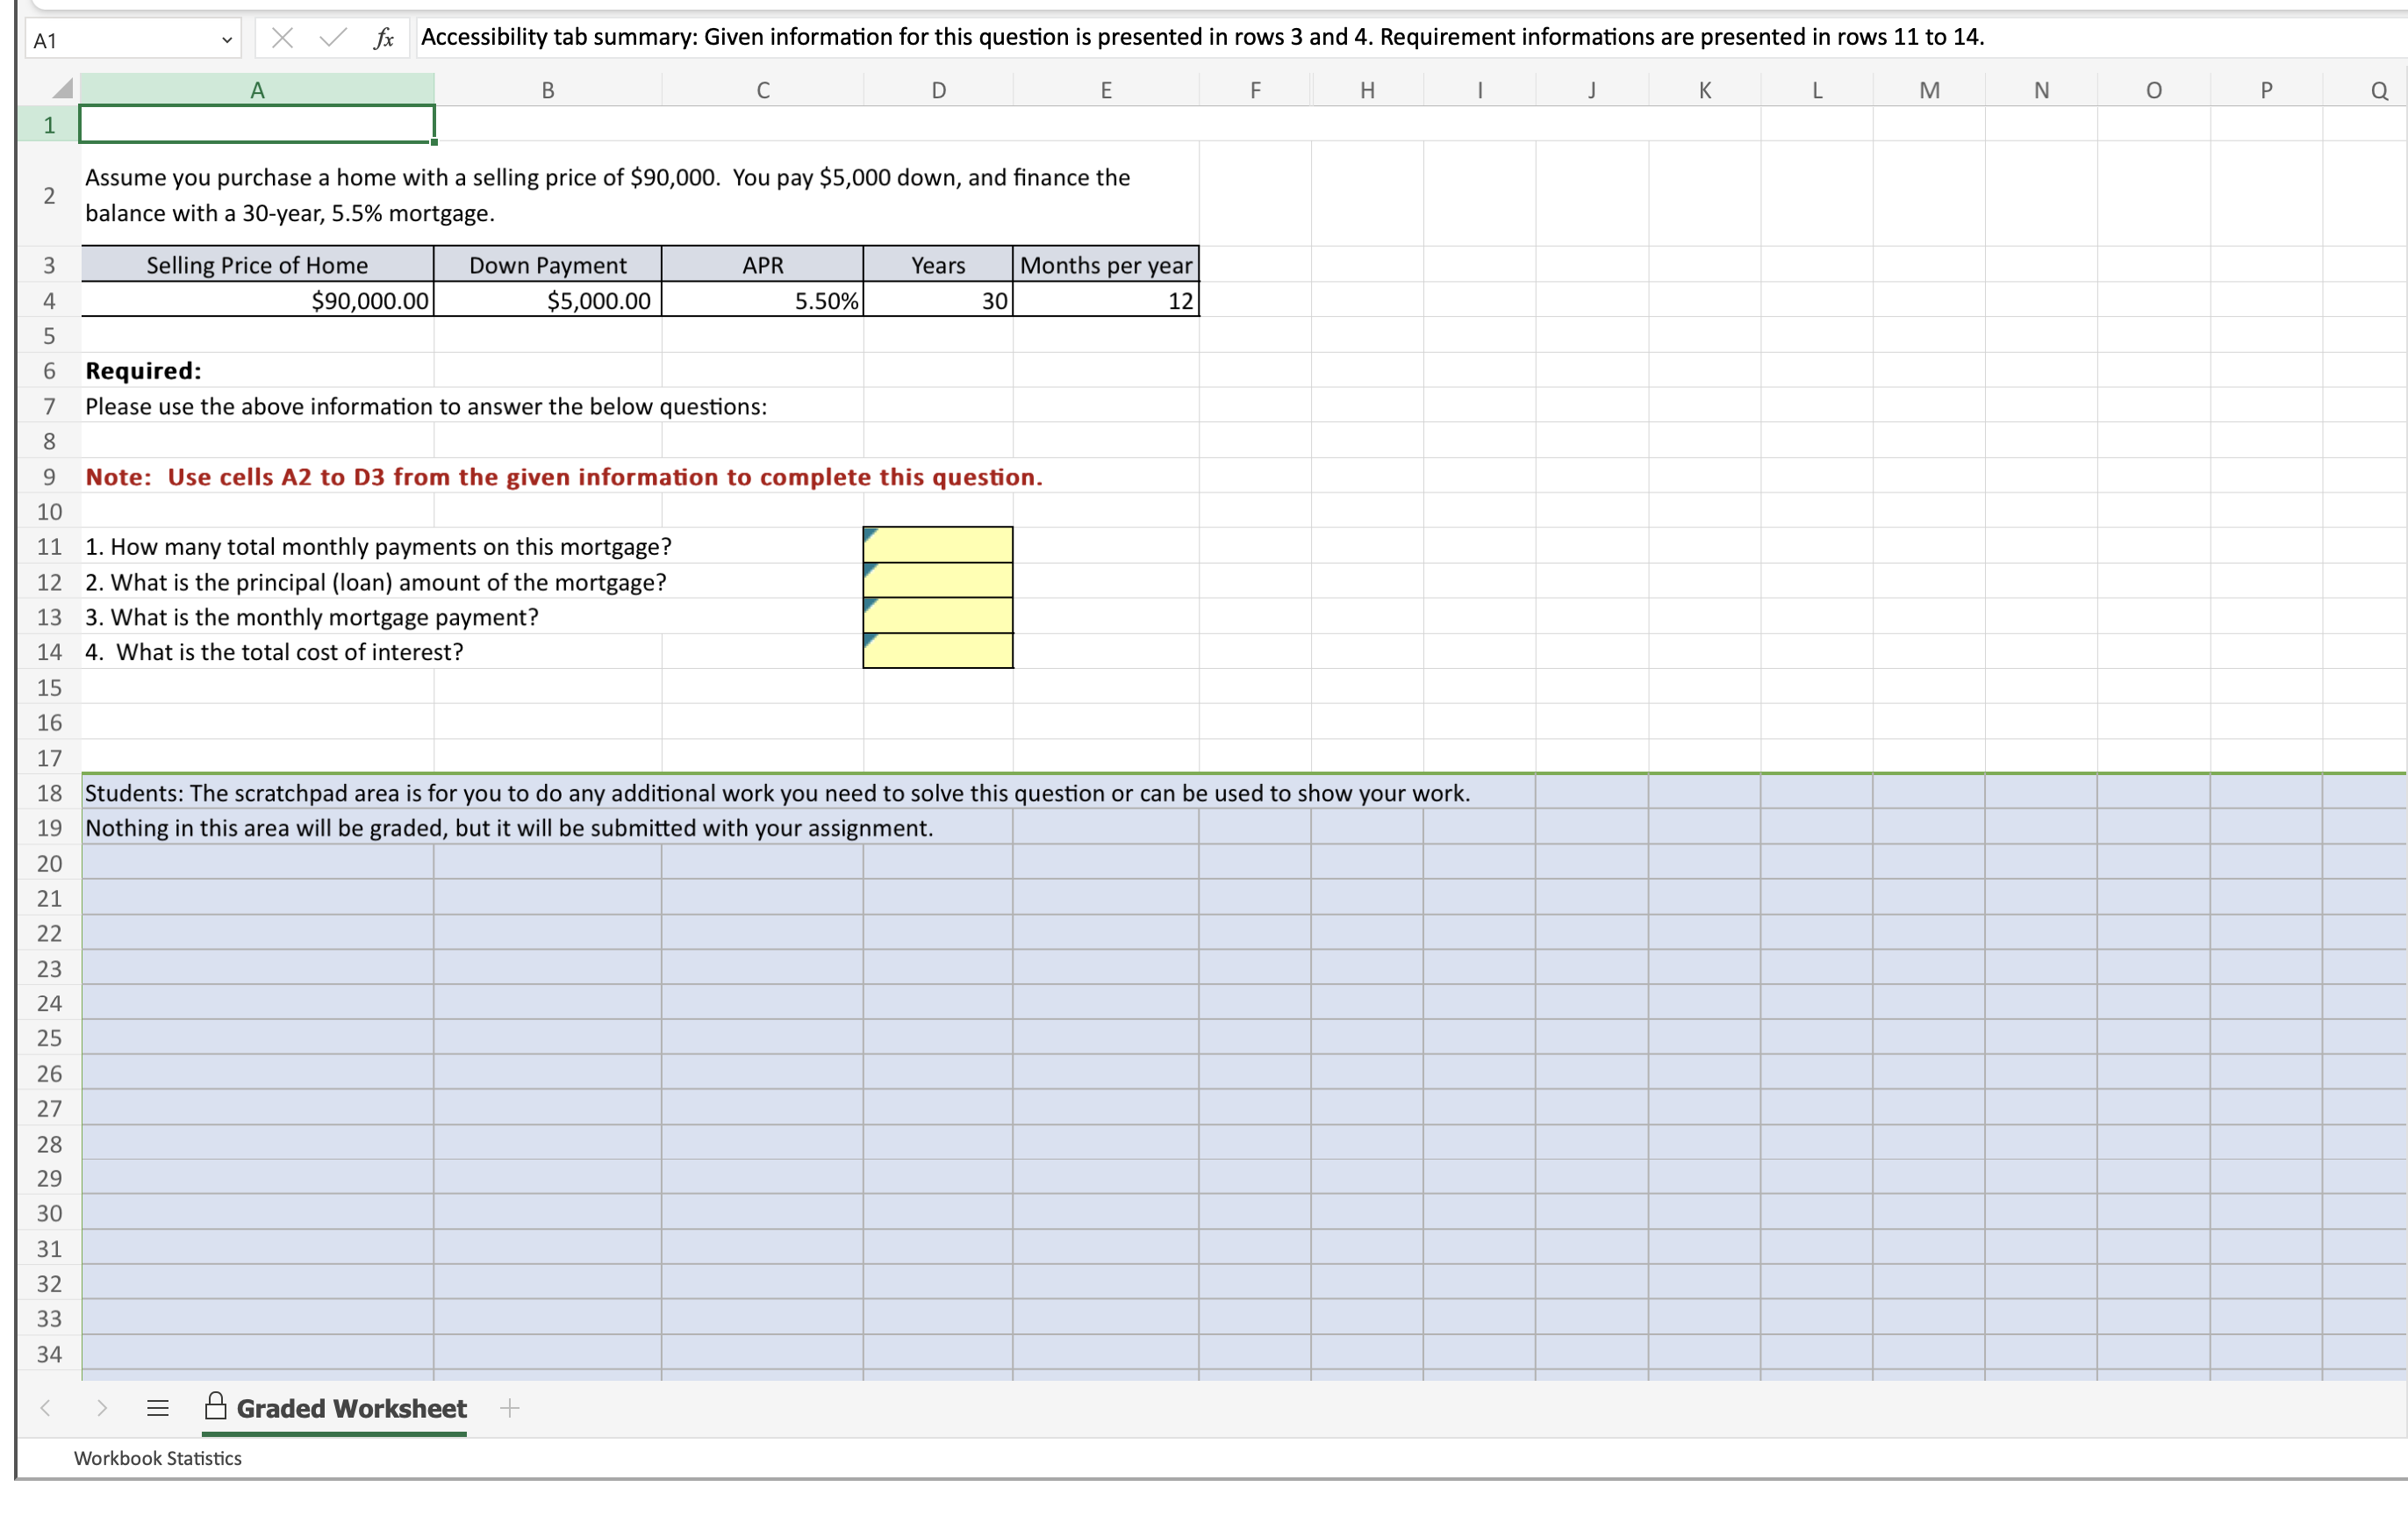The height and width of the screenshot is (1530, 2408).
Task: Select row header 4
Action: [x=48, y=301]
